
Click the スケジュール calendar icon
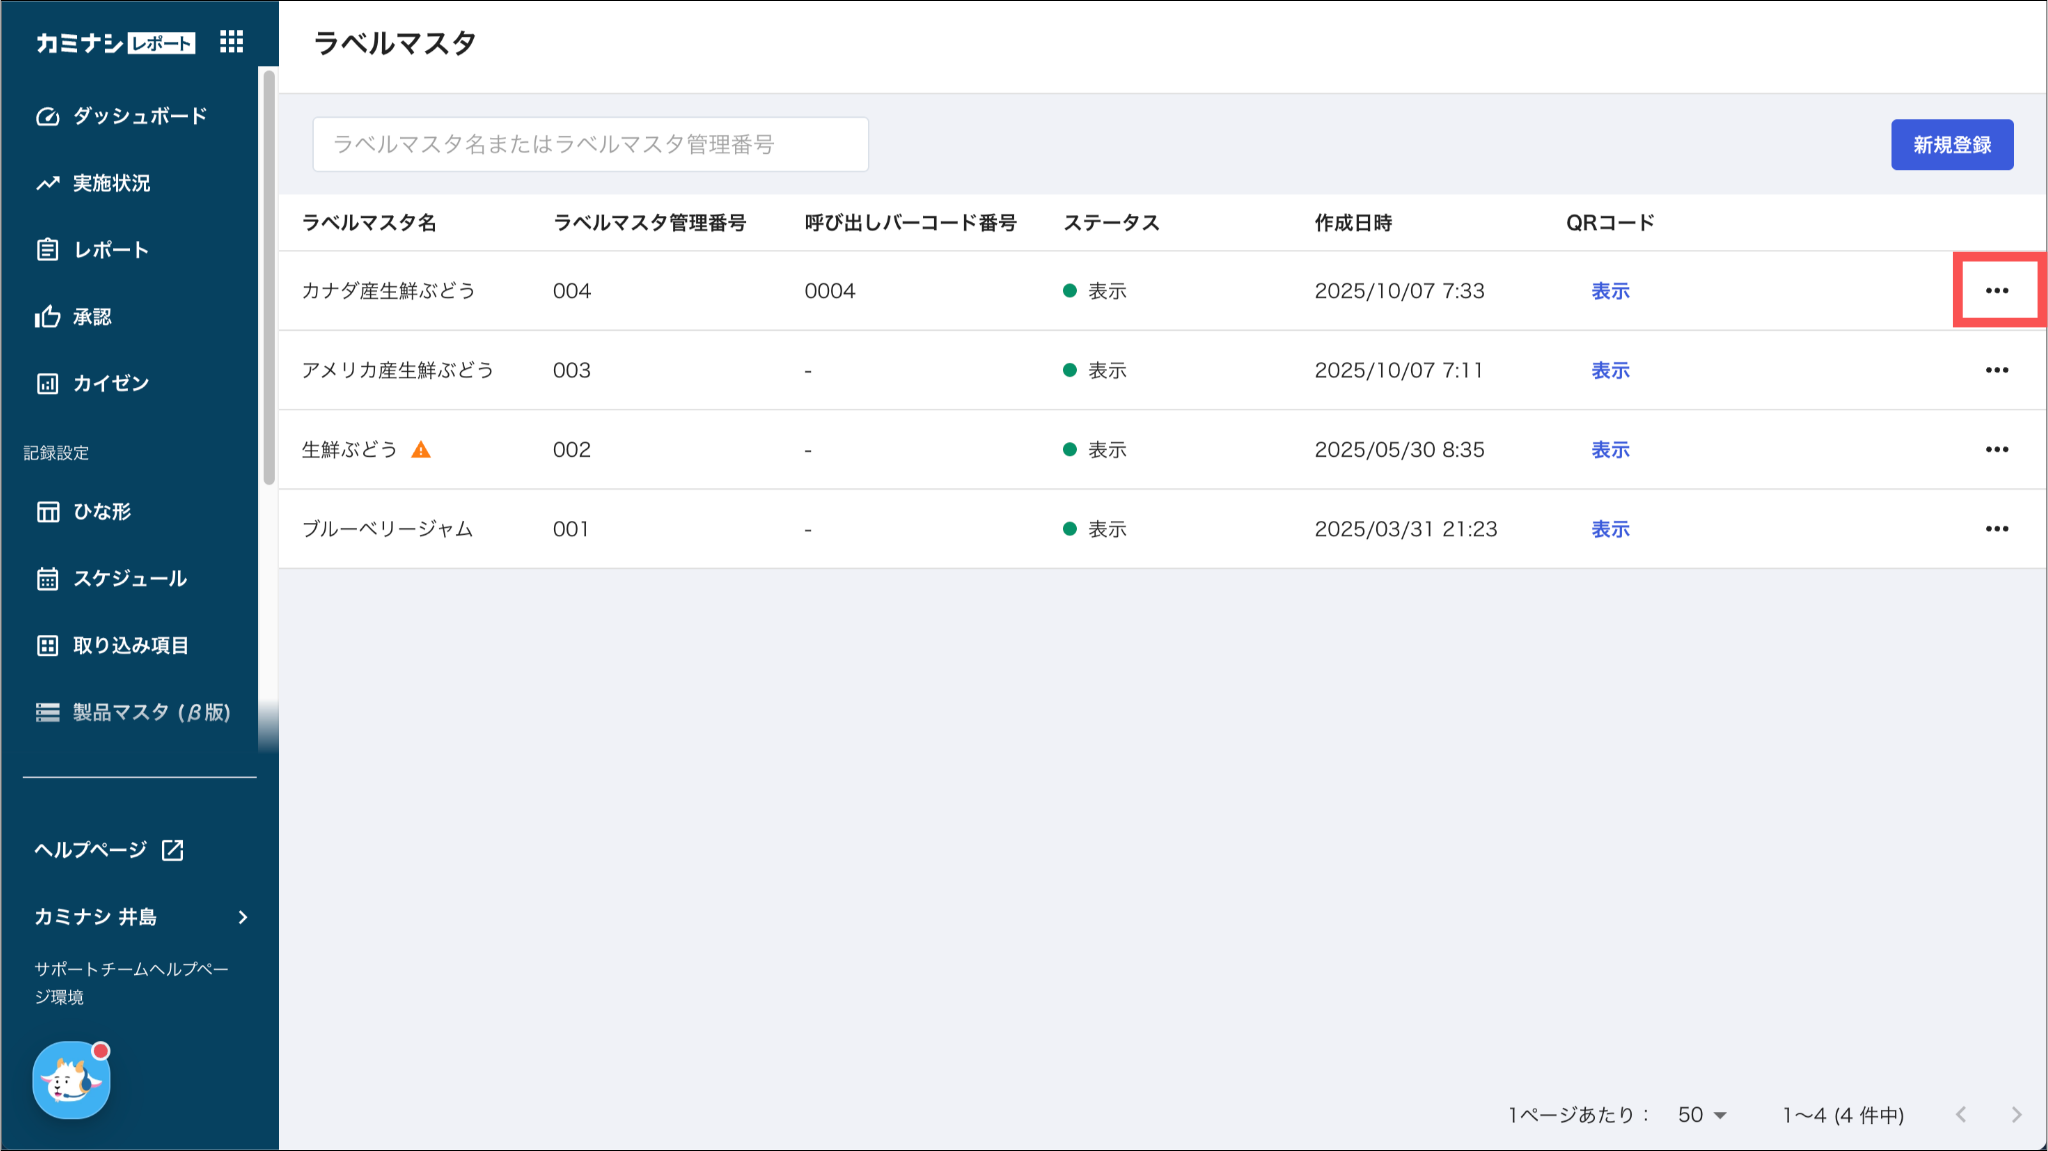tap(47, 579)
